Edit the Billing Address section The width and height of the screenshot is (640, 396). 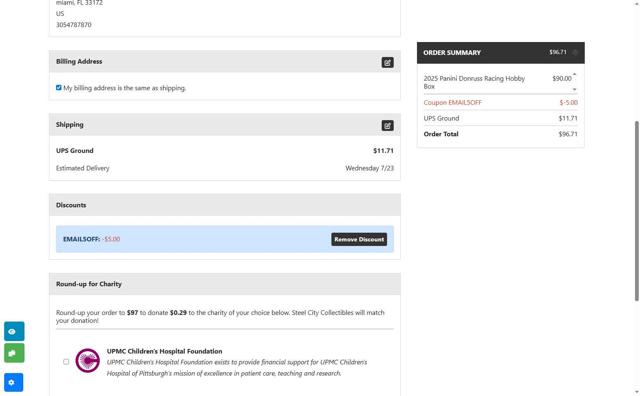(x=387, y=62)
